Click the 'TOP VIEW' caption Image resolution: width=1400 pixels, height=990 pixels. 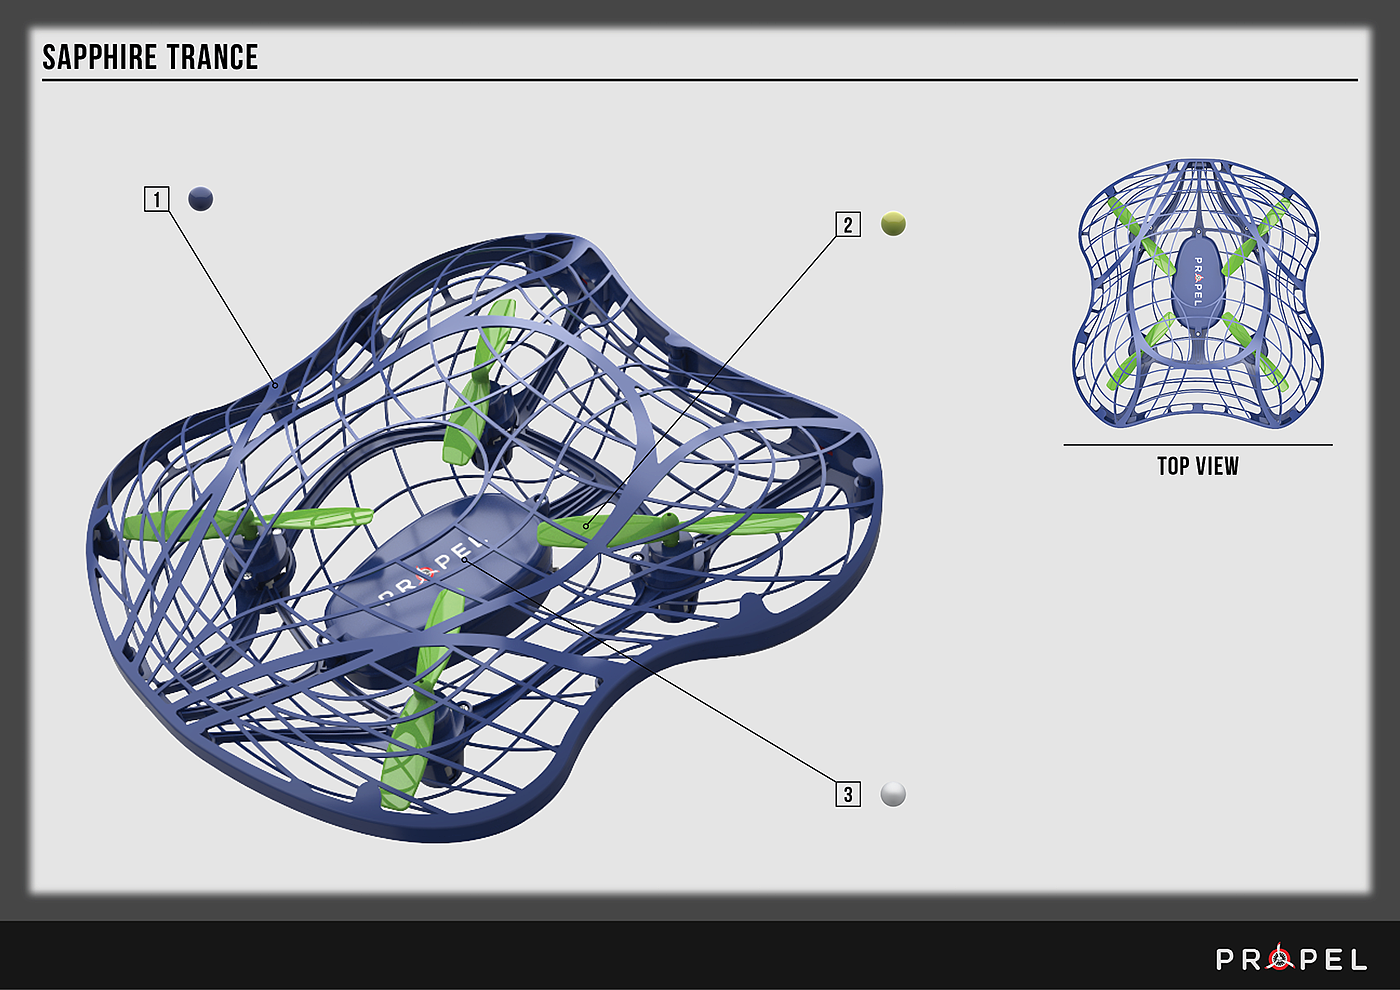[1198, 466]
